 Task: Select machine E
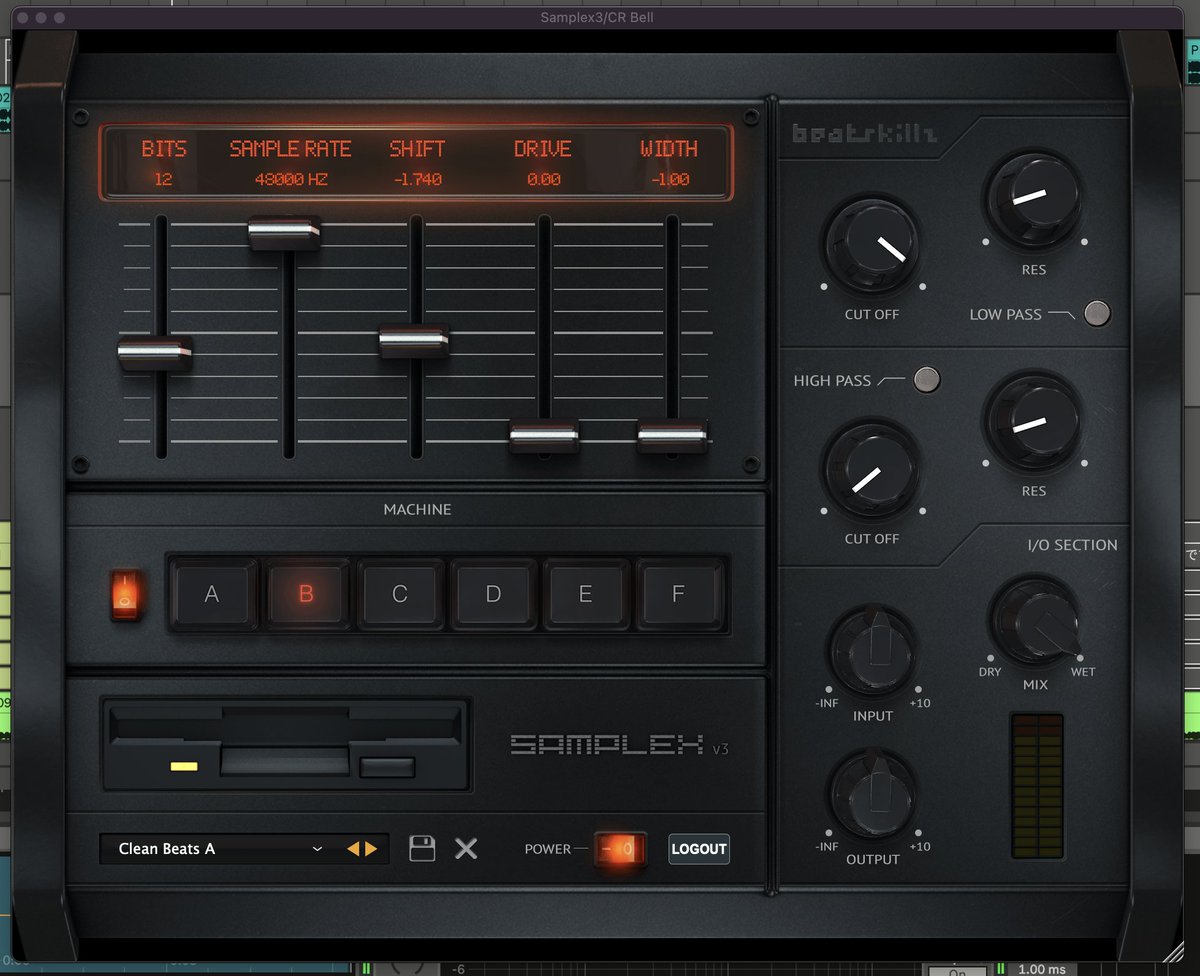(x=585, y=594)
